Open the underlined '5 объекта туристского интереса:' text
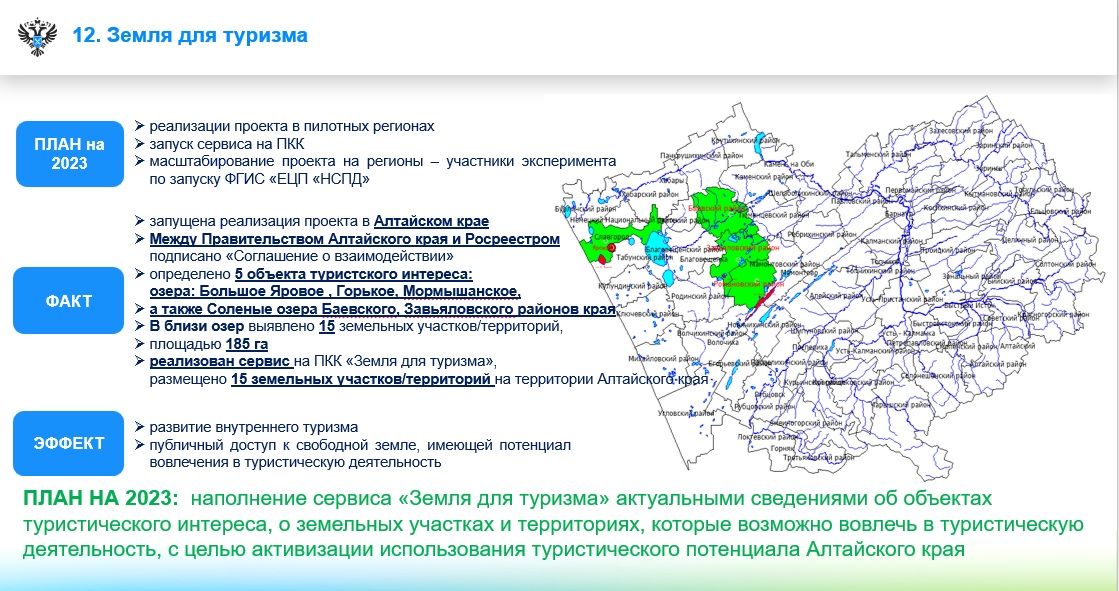Image resolution: width=1119 pixels, height=591 pixels. coord(353,274)
